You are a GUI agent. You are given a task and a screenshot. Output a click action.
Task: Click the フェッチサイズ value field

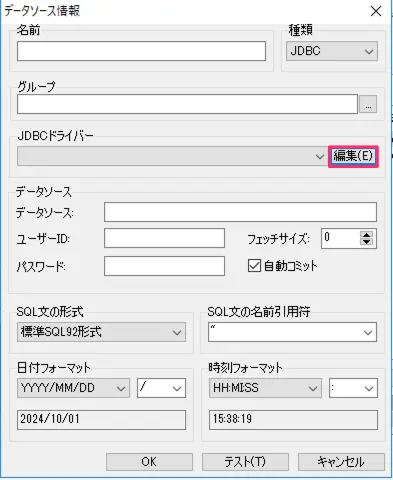pyautogui.click(x=340, y=238)
